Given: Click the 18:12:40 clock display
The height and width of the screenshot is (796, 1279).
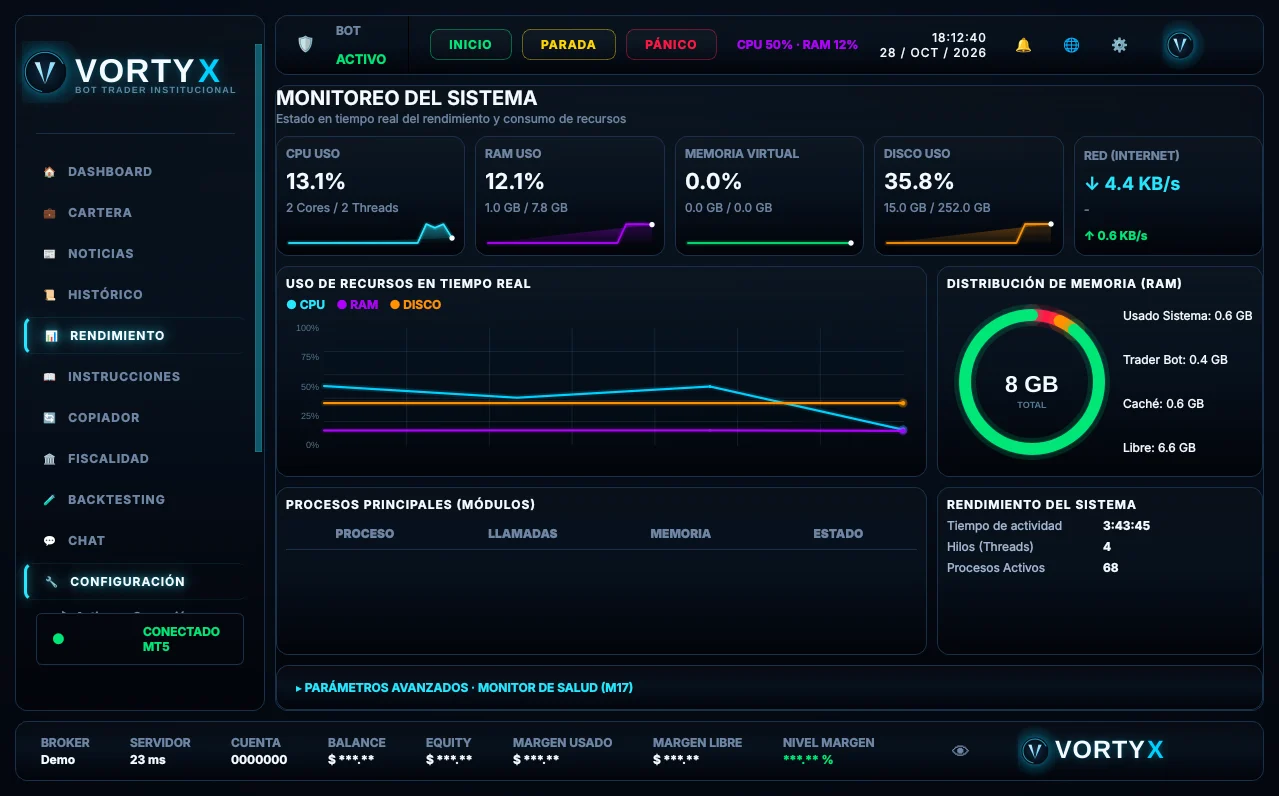Looking at the screenshot, I should click(x=959, y=38).
